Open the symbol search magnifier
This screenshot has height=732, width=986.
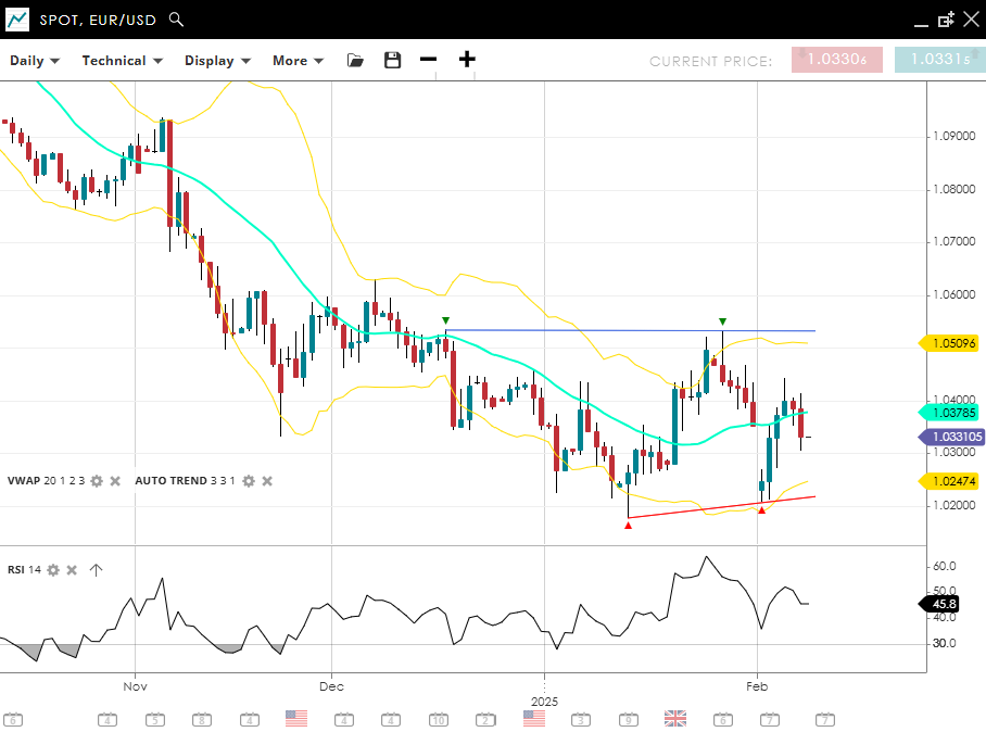[176, 19]
